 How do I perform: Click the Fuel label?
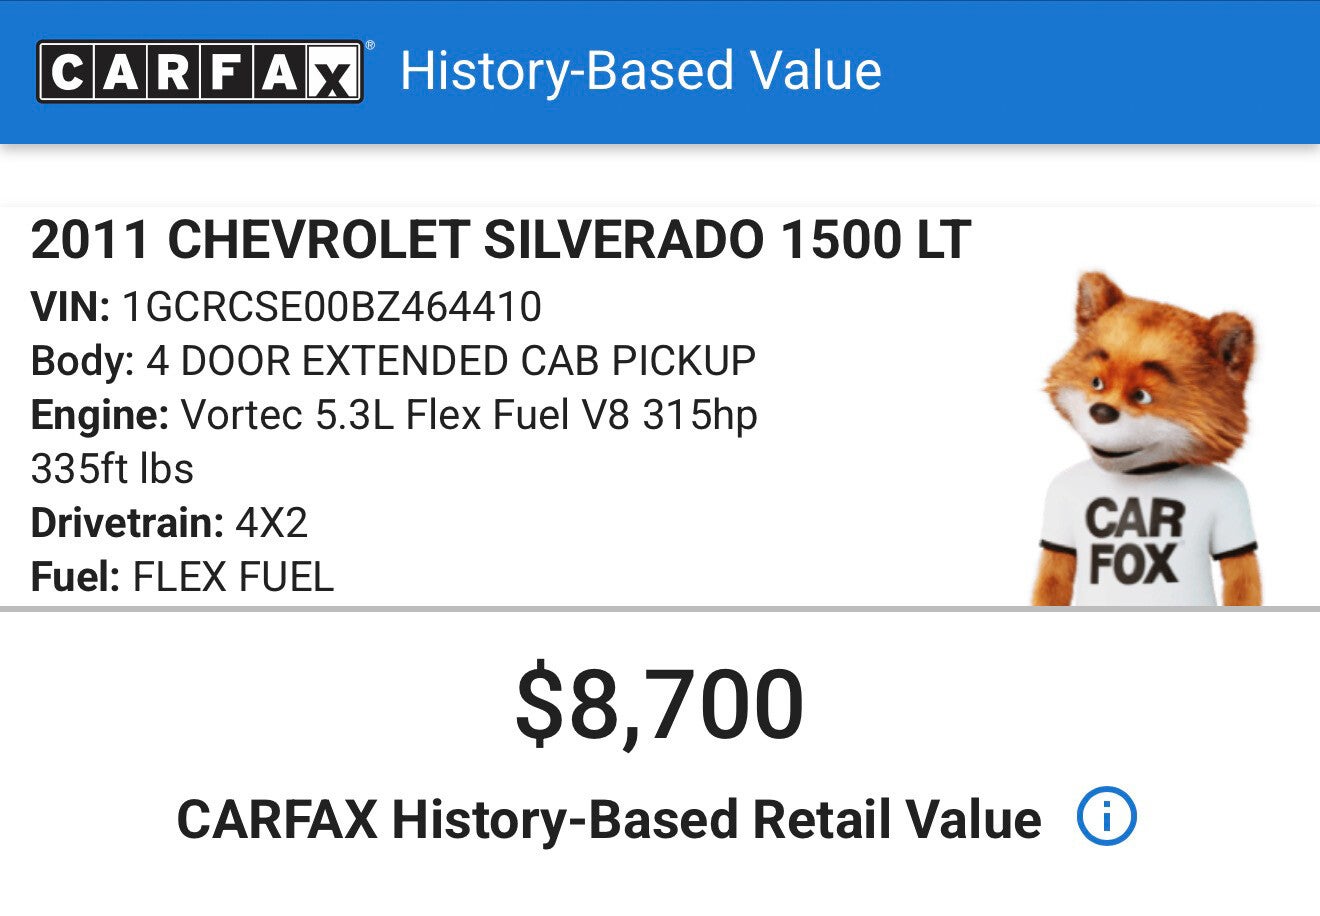(75, 577)
